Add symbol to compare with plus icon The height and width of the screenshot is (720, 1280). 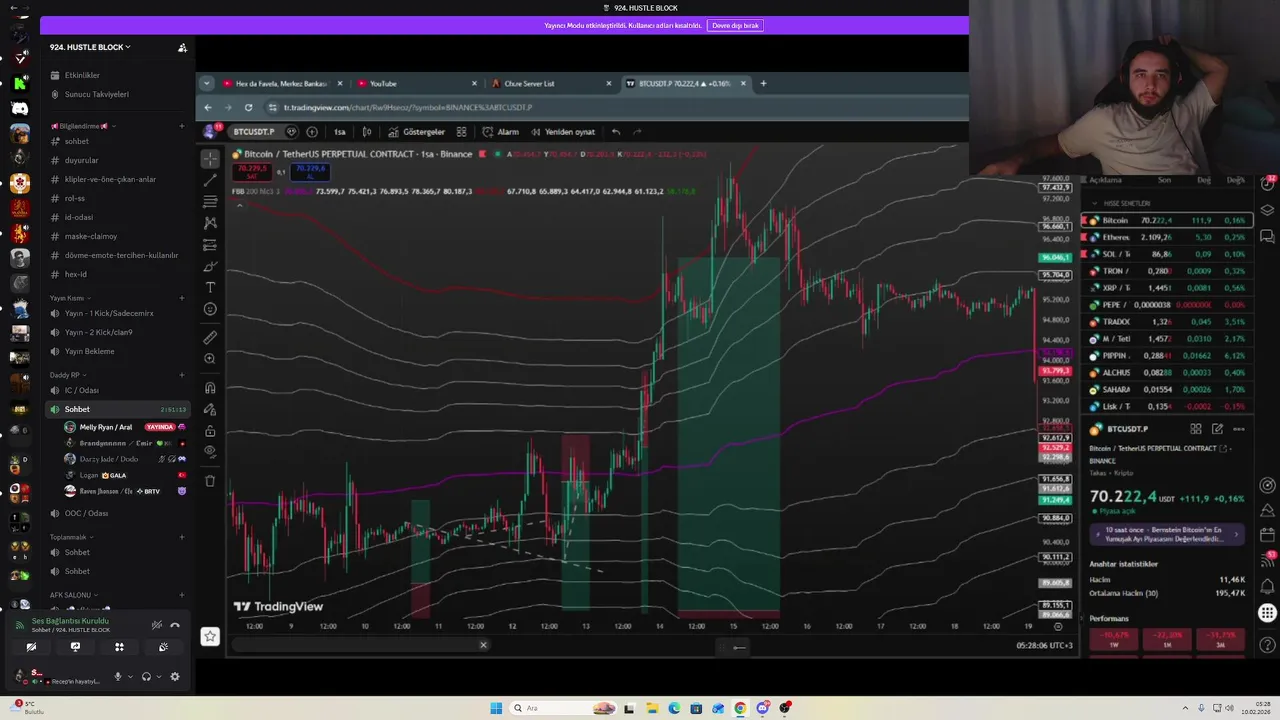(312, 131)
